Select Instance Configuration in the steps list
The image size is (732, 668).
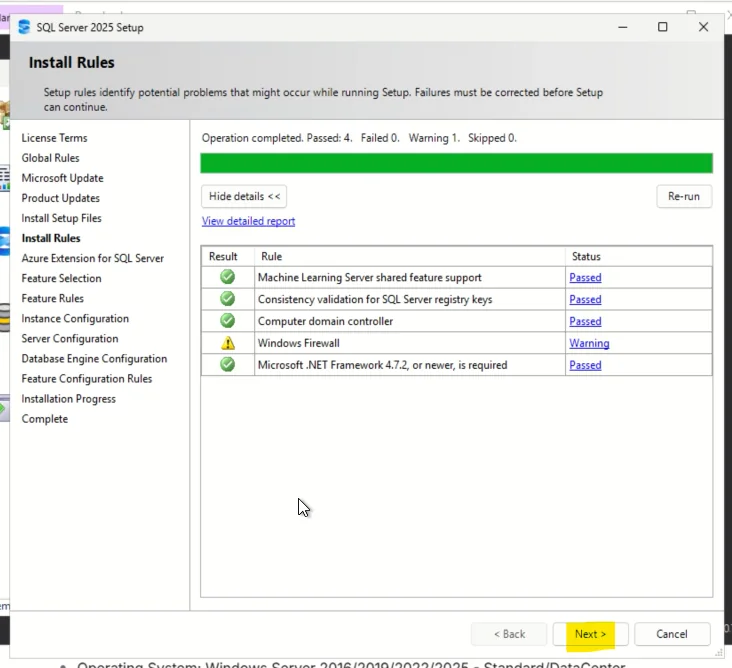coord(75,318)
